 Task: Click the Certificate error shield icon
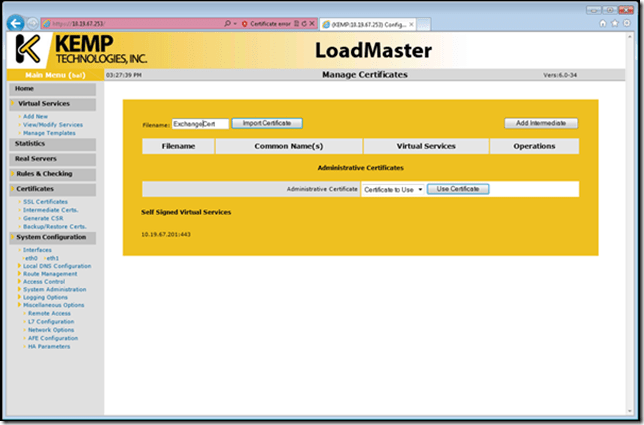[x=244, y=22]
